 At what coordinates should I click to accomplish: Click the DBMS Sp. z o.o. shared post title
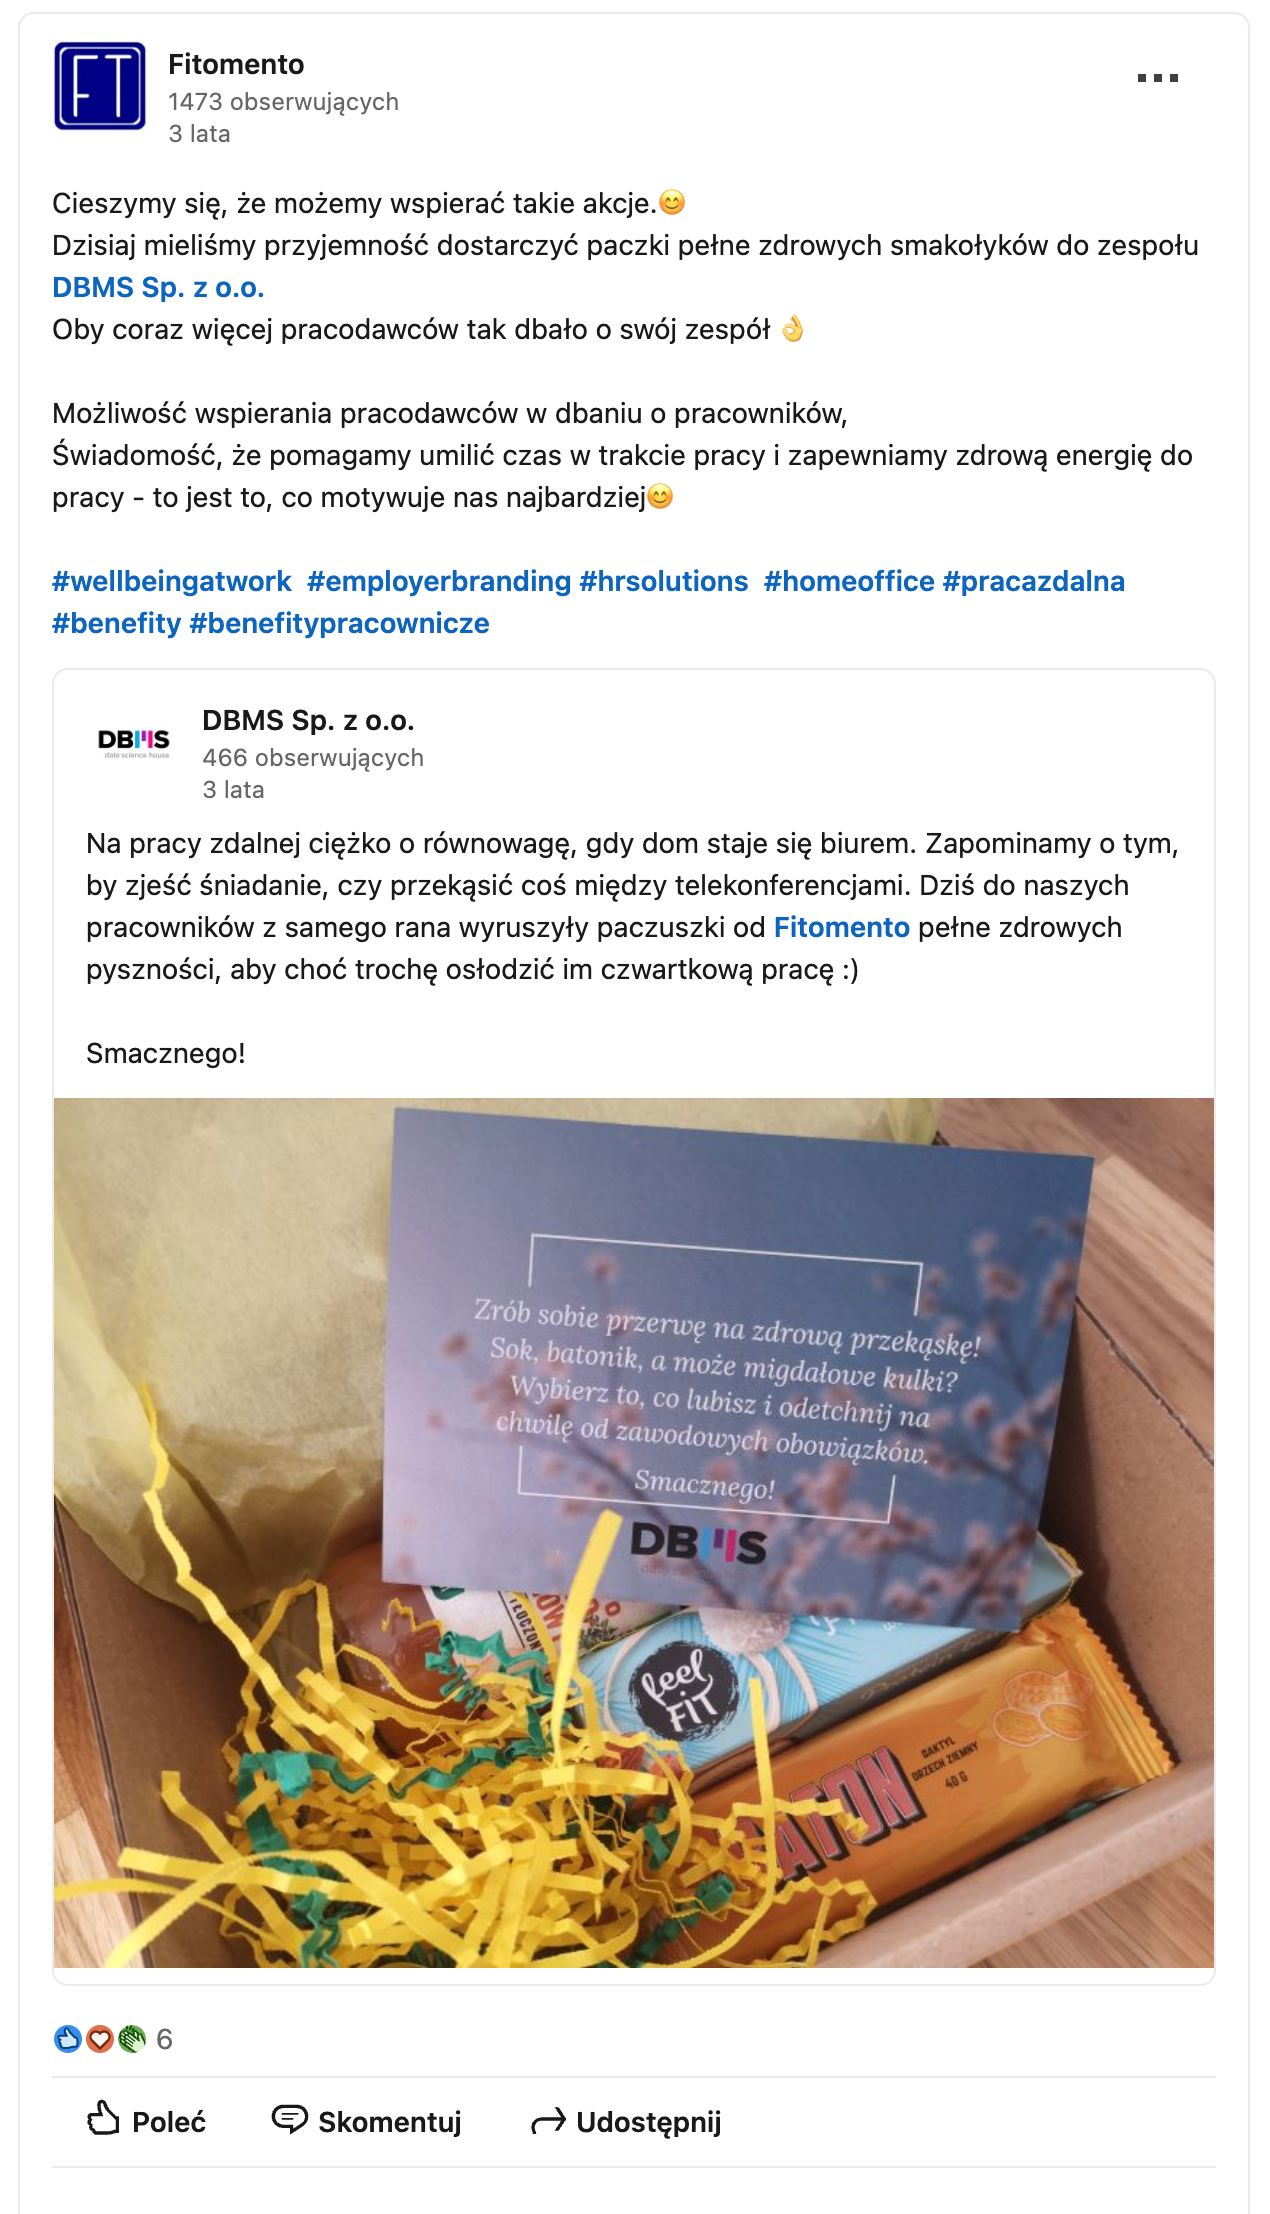[308, 720]
